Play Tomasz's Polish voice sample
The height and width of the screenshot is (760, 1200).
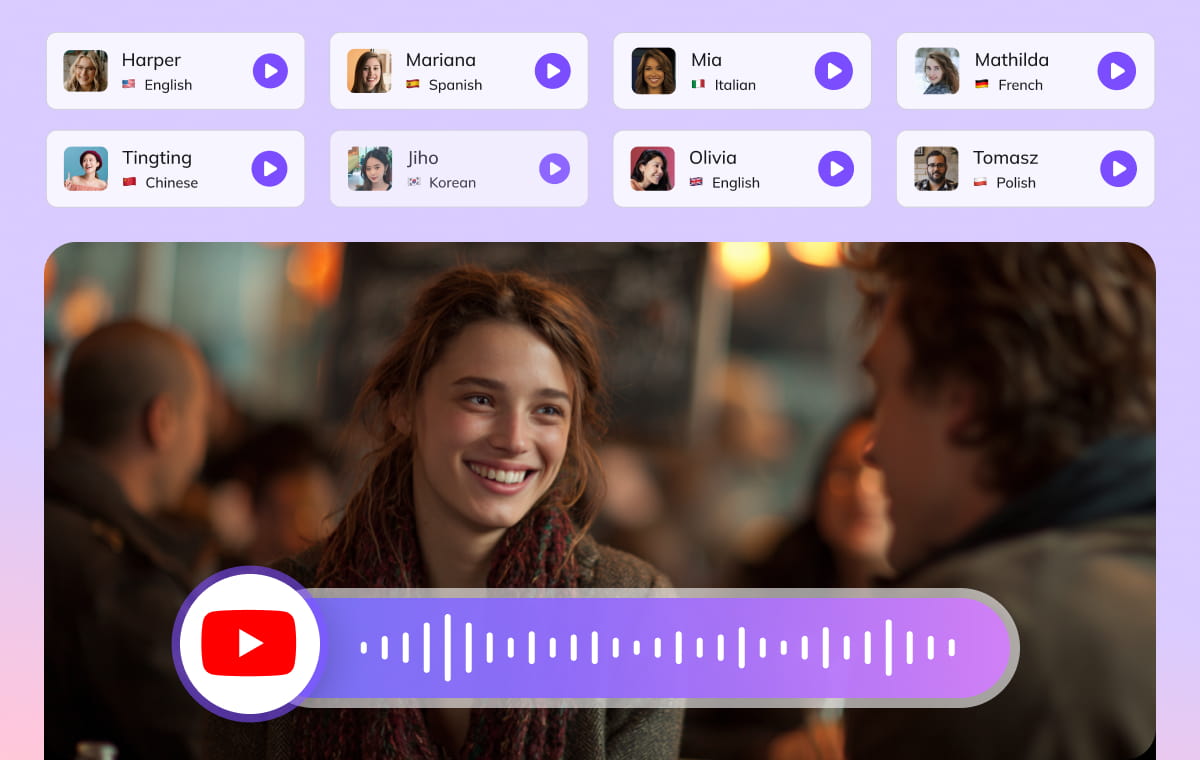point(1117,168)
